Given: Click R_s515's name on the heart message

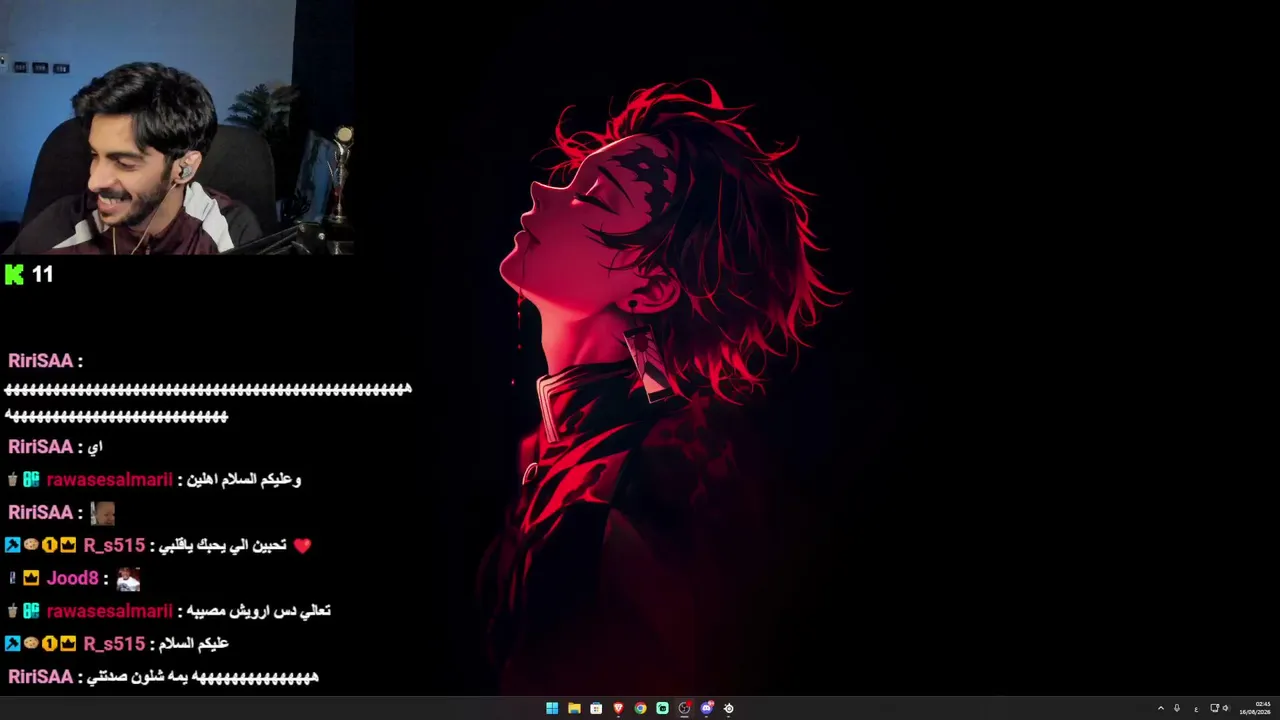Looking at the screenshot, I should pyautogui.click(x=114, y=546).
